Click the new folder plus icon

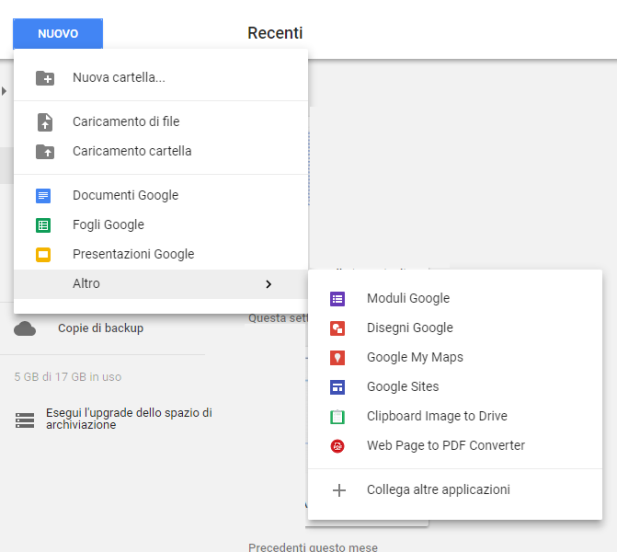click(x=45, y=78)
